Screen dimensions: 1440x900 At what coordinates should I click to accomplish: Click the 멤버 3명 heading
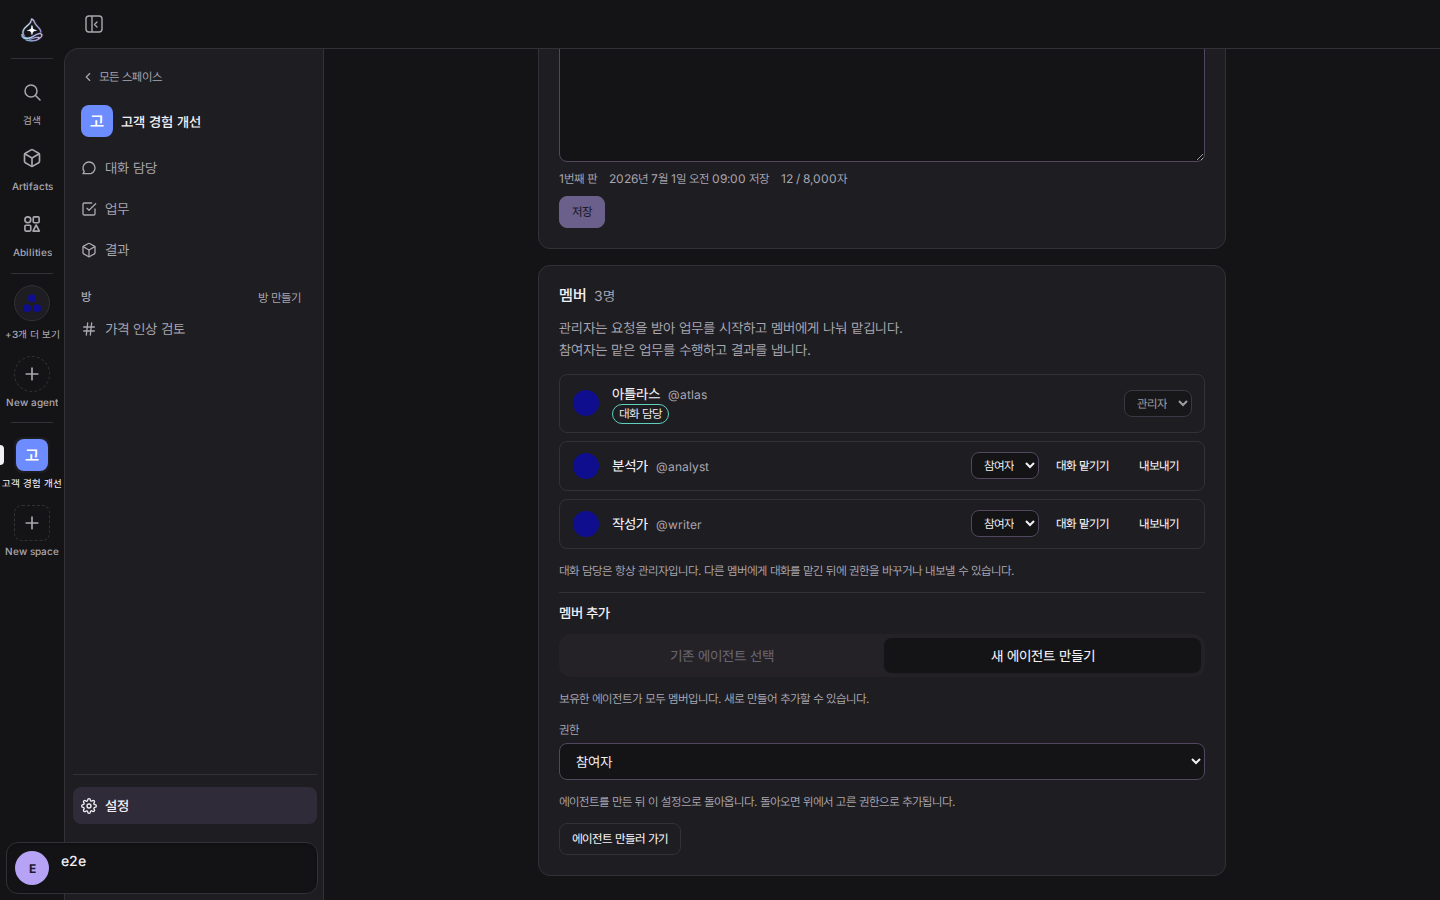click(587, 296)
